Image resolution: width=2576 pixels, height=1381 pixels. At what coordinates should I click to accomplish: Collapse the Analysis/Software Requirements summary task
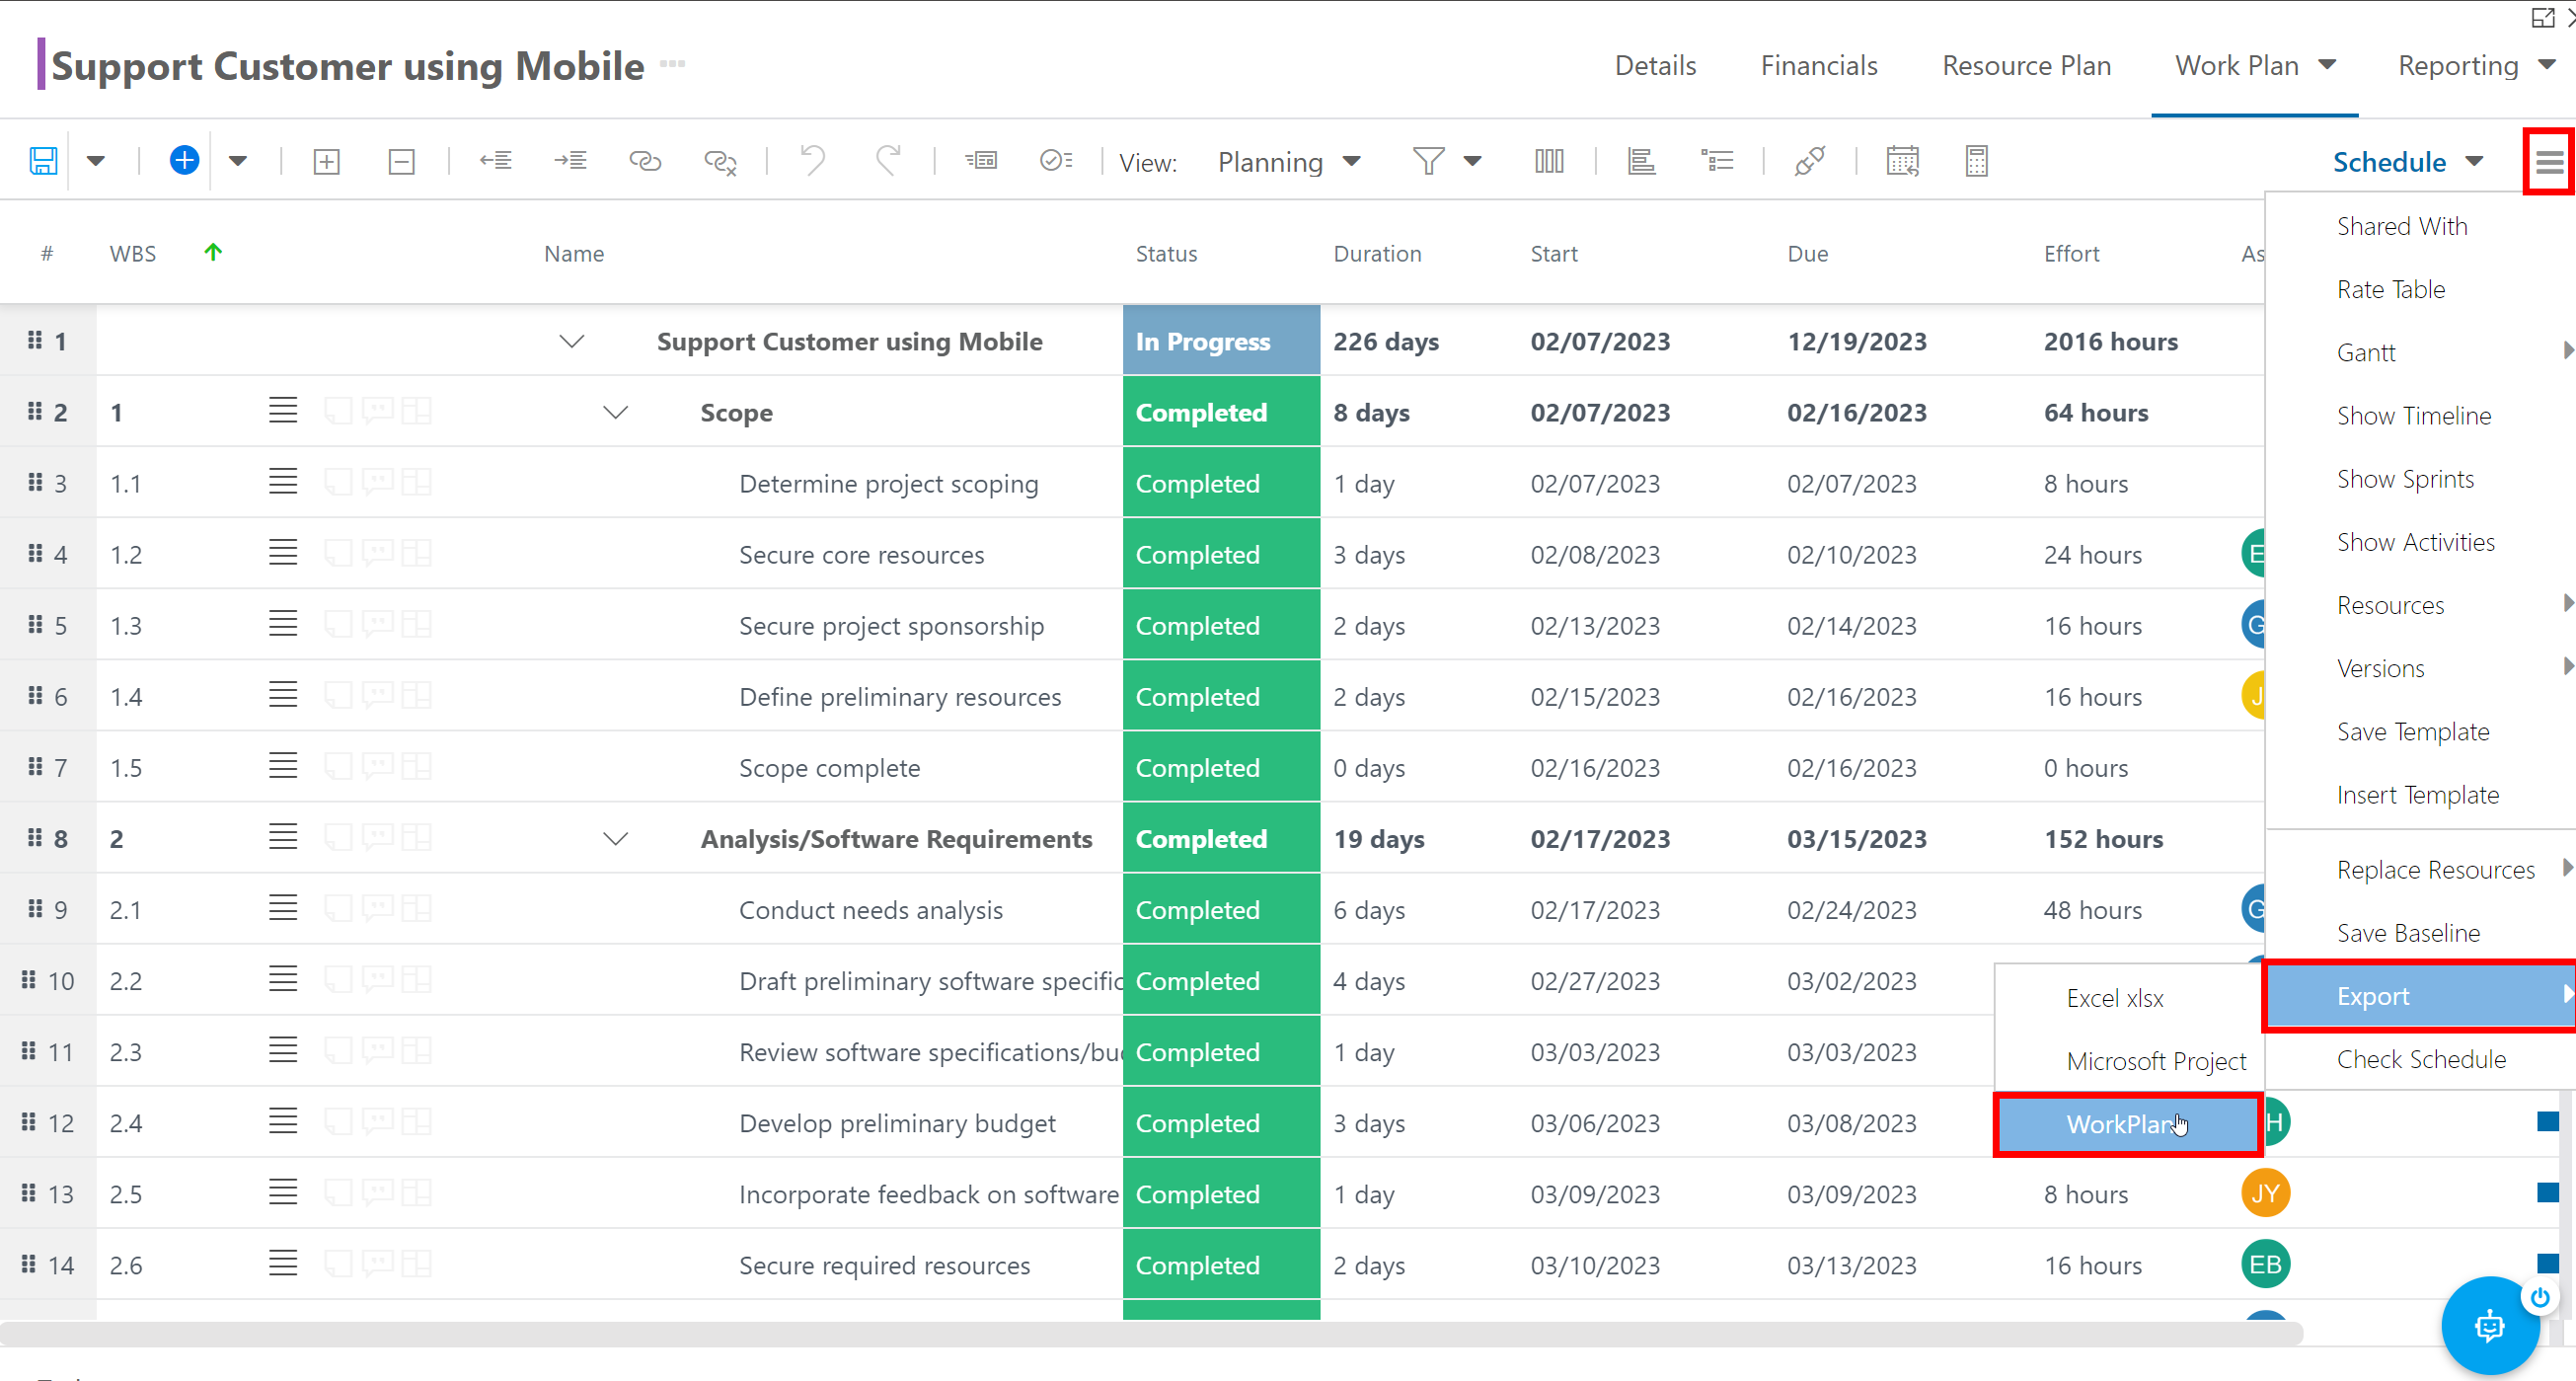(616, 838)
